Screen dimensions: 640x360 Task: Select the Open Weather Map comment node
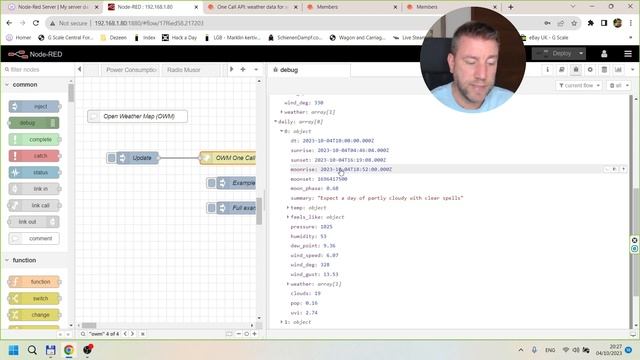(x=138, y=116)
